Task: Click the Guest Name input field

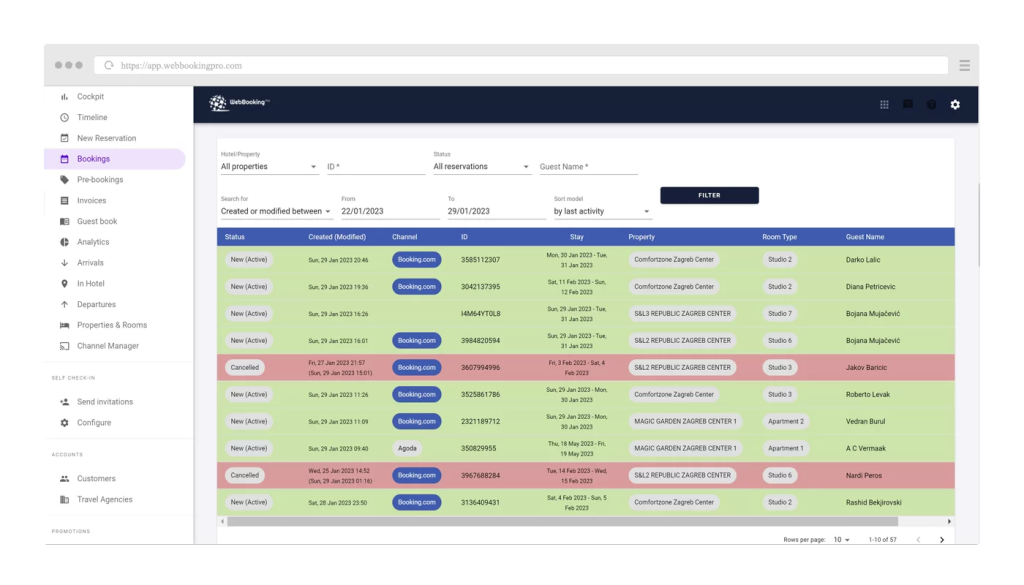Action: coord(588,167)
